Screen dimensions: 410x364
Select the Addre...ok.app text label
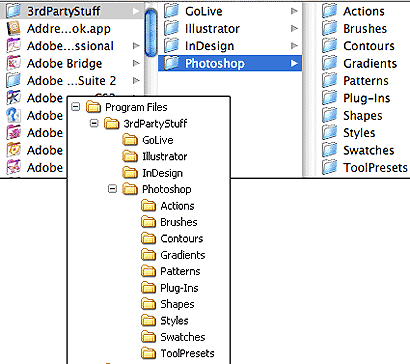(69, 29)
